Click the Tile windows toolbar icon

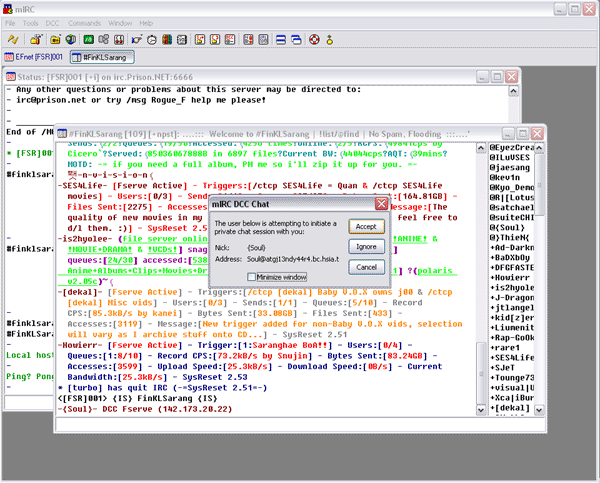coord(279,40)
